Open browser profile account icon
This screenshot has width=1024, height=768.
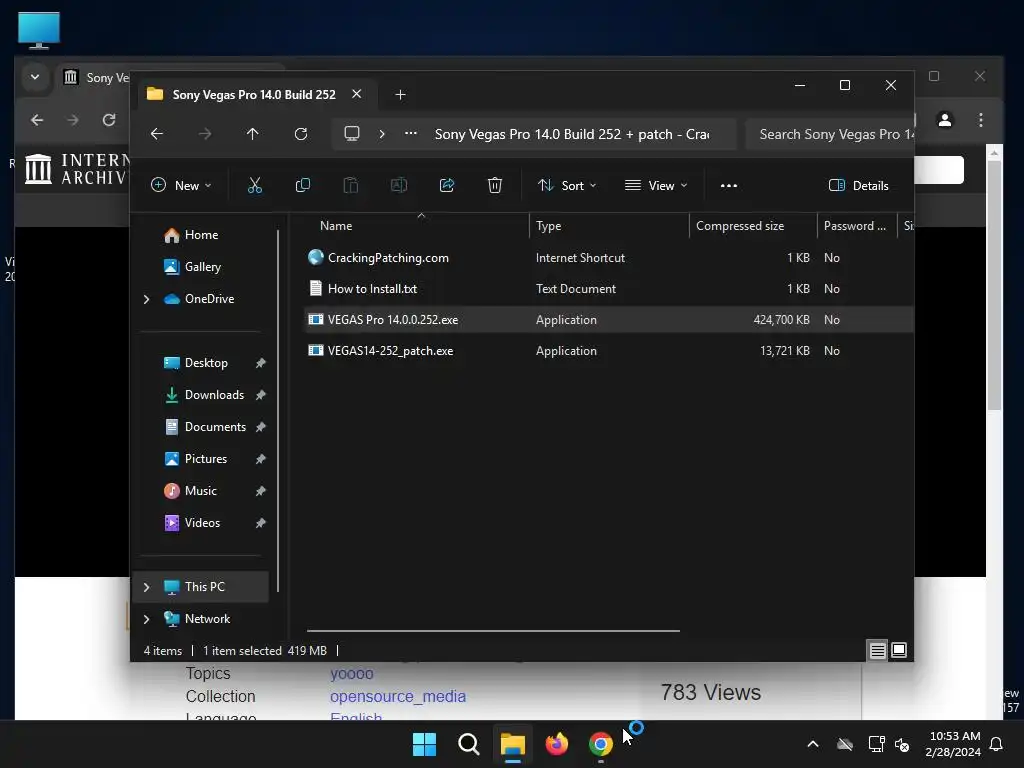945,120
